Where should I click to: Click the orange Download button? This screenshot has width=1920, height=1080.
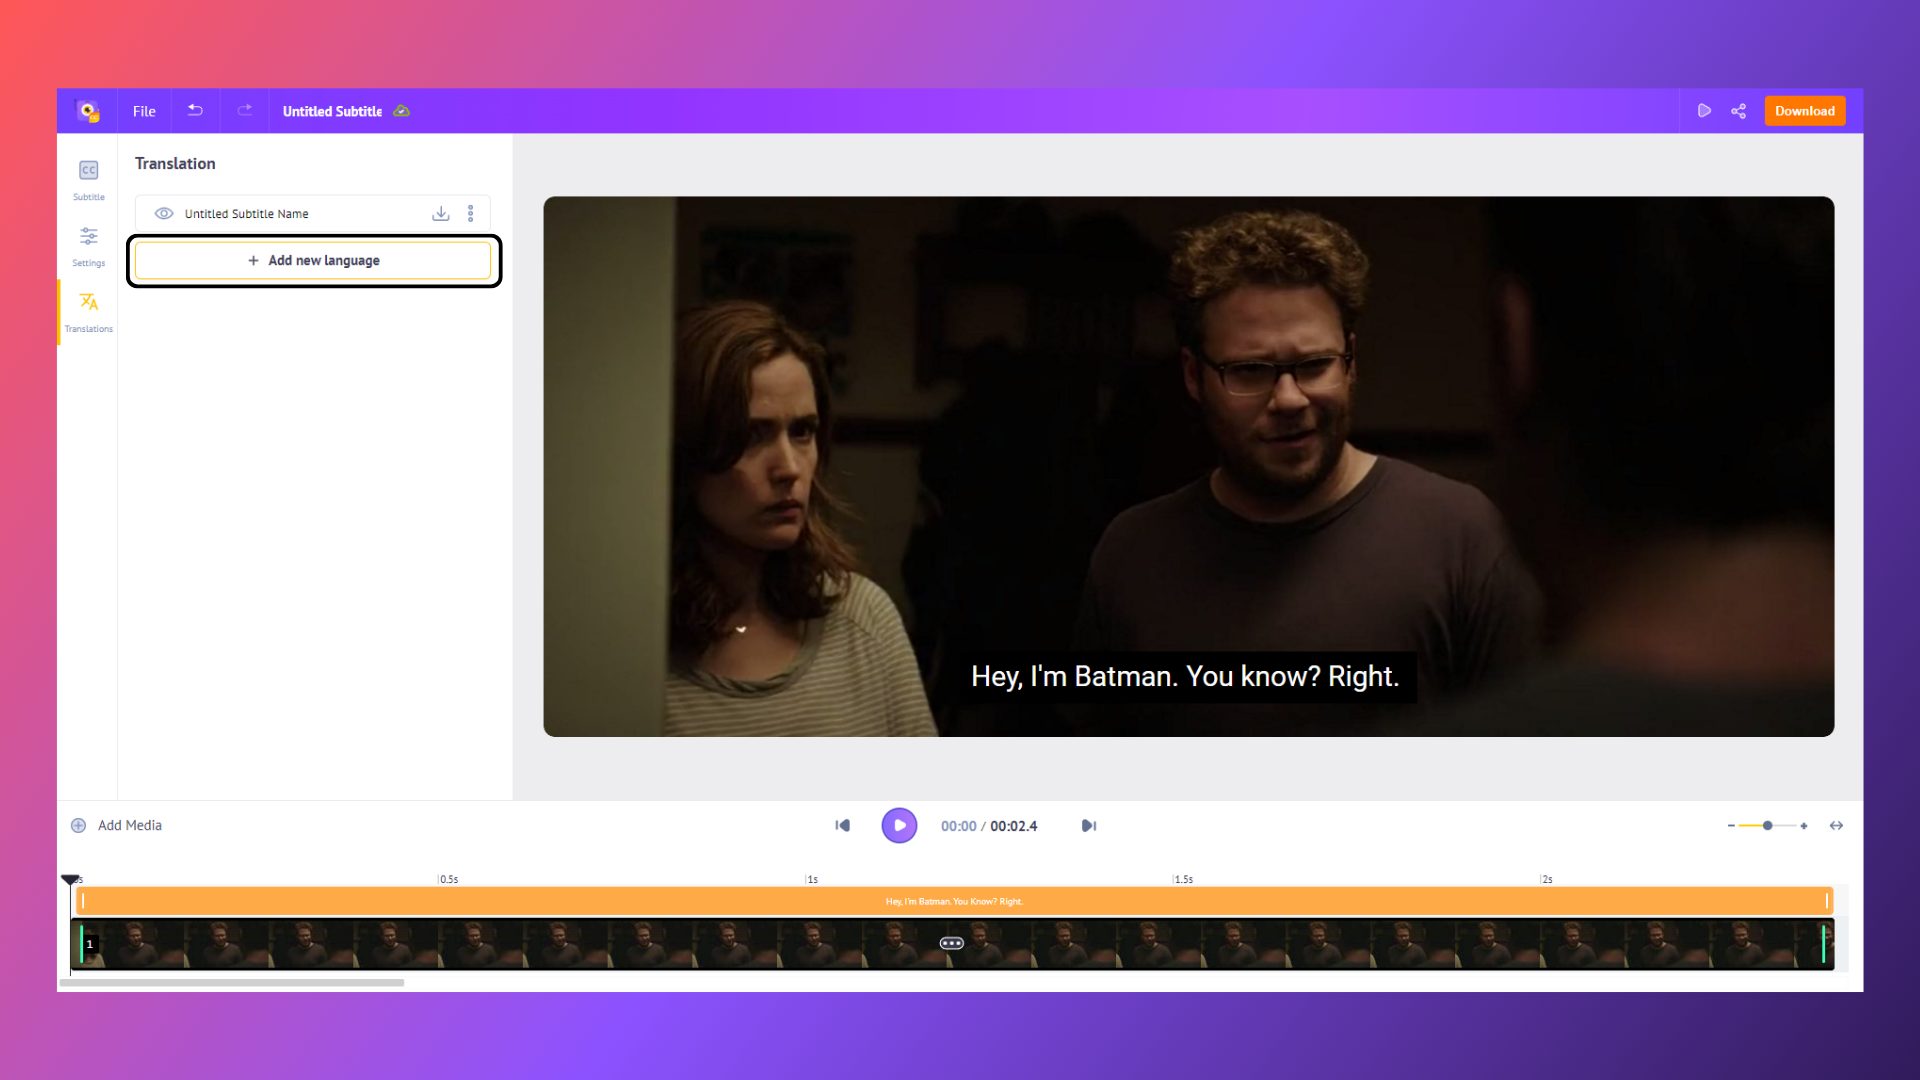pos(1804,111)
